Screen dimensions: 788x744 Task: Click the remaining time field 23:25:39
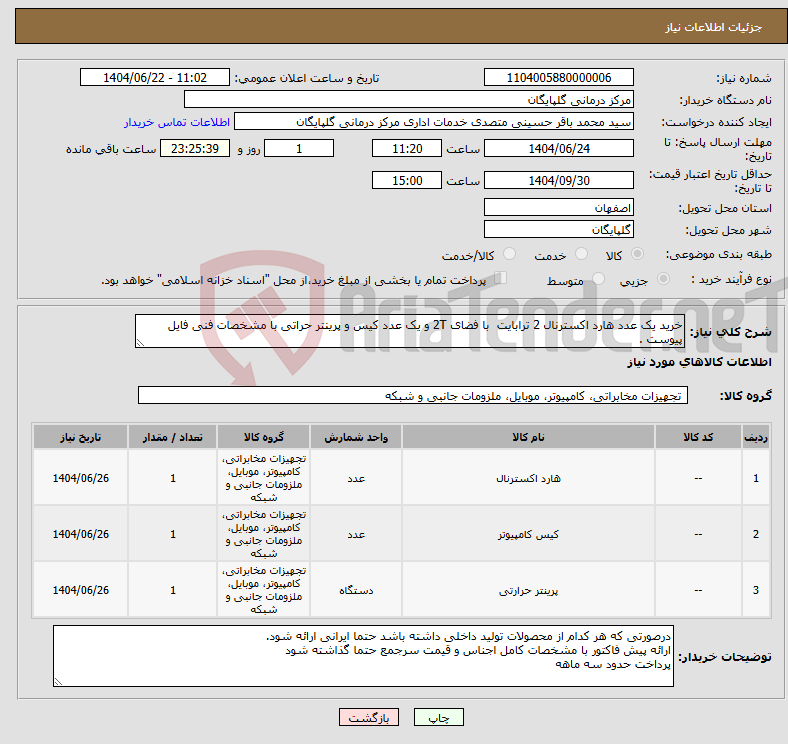[195, 148]
